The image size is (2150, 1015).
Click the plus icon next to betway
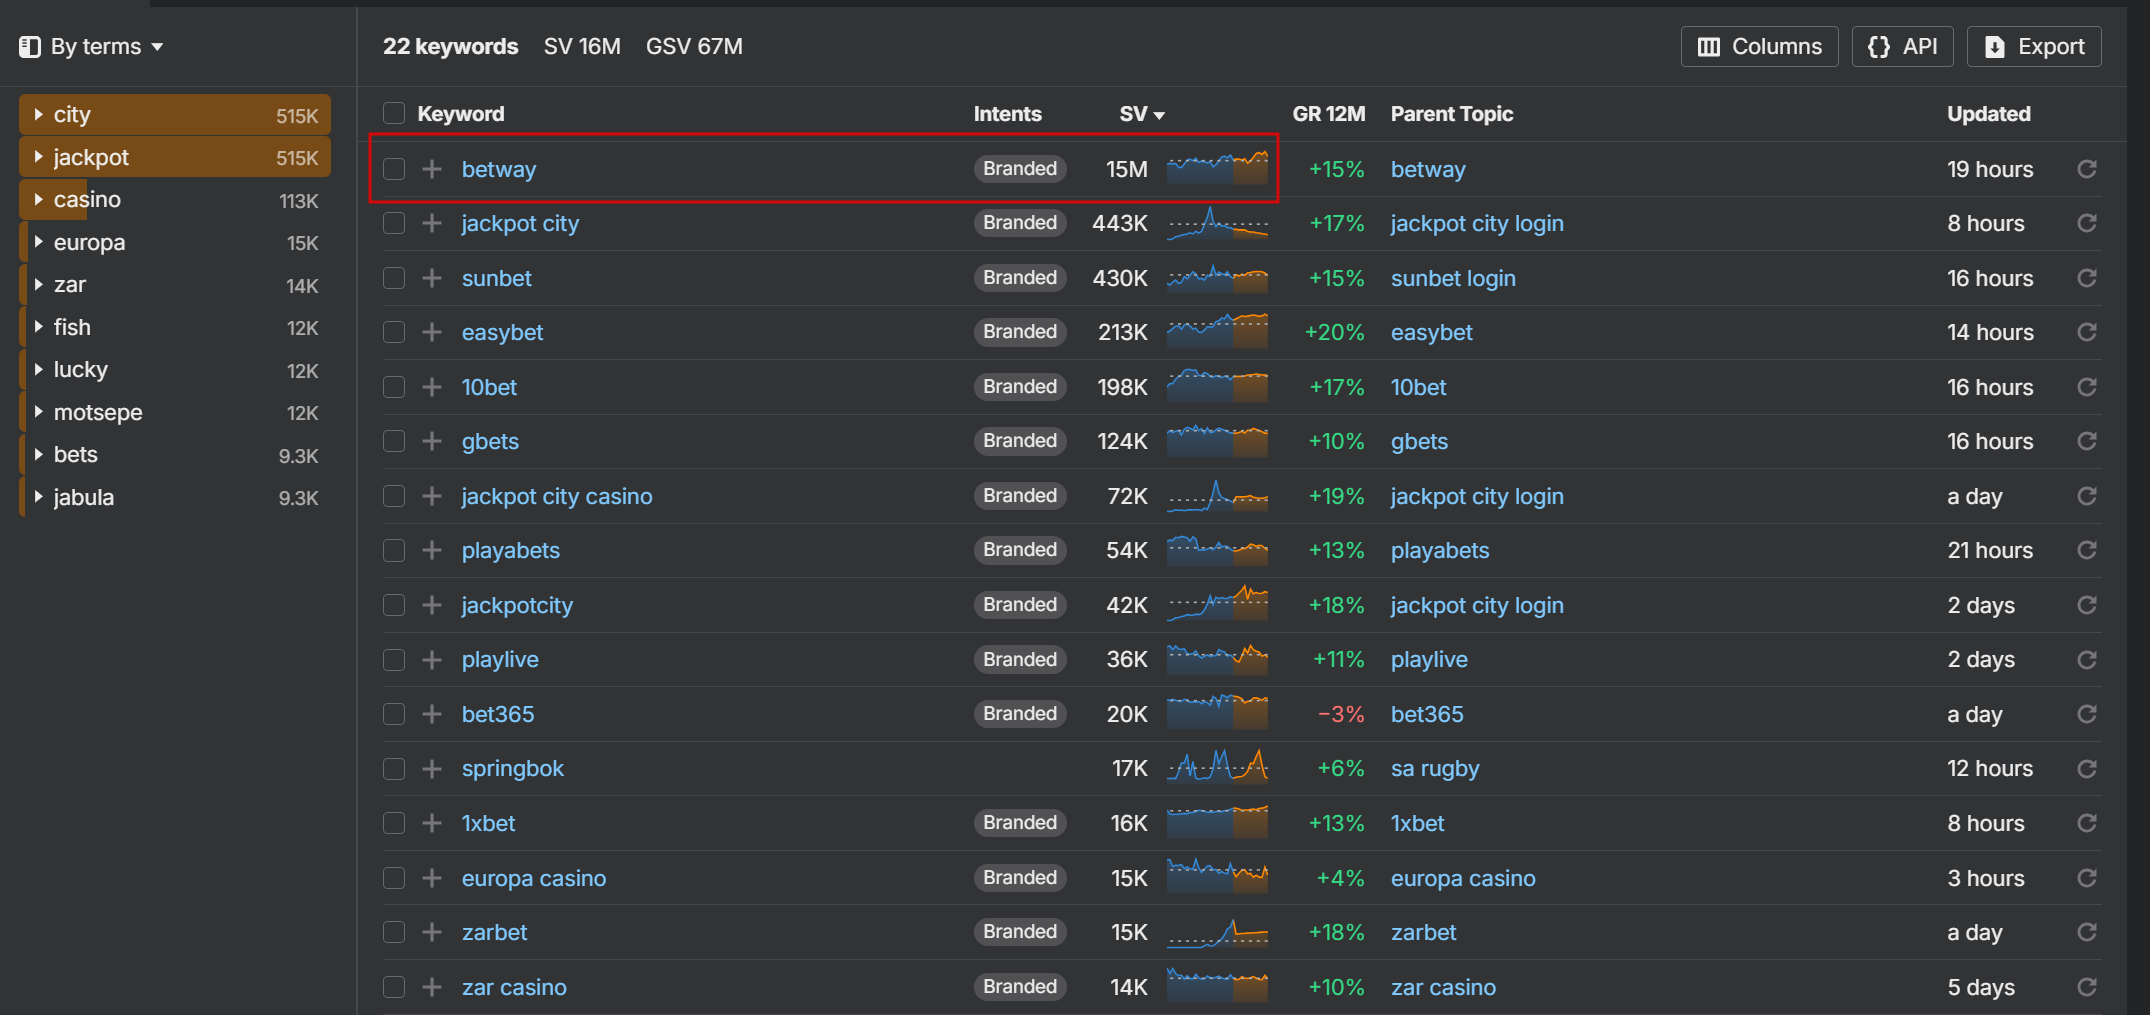tap(432, 169)
